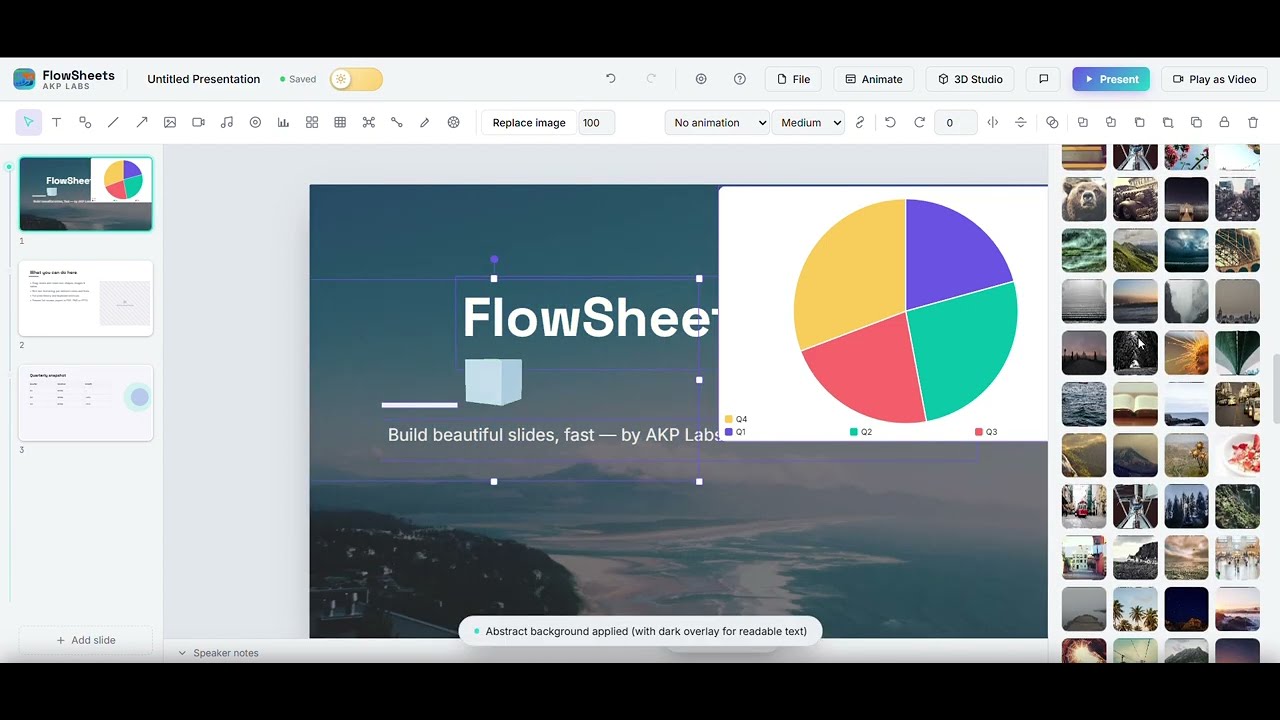This screenshot has height=720, width=1280.
Task: Rotate element clockwise
Action: click(x=919, y=122)
